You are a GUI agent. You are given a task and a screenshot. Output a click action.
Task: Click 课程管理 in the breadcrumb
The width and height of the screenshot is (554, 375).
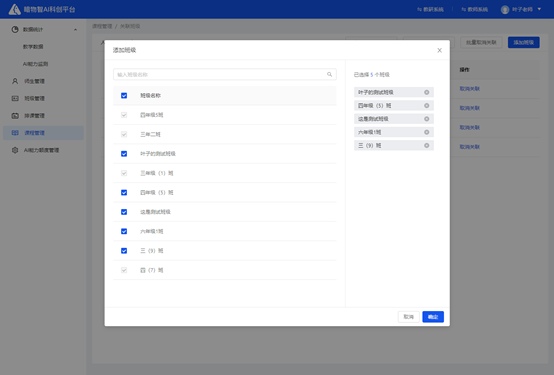point(102,26)
